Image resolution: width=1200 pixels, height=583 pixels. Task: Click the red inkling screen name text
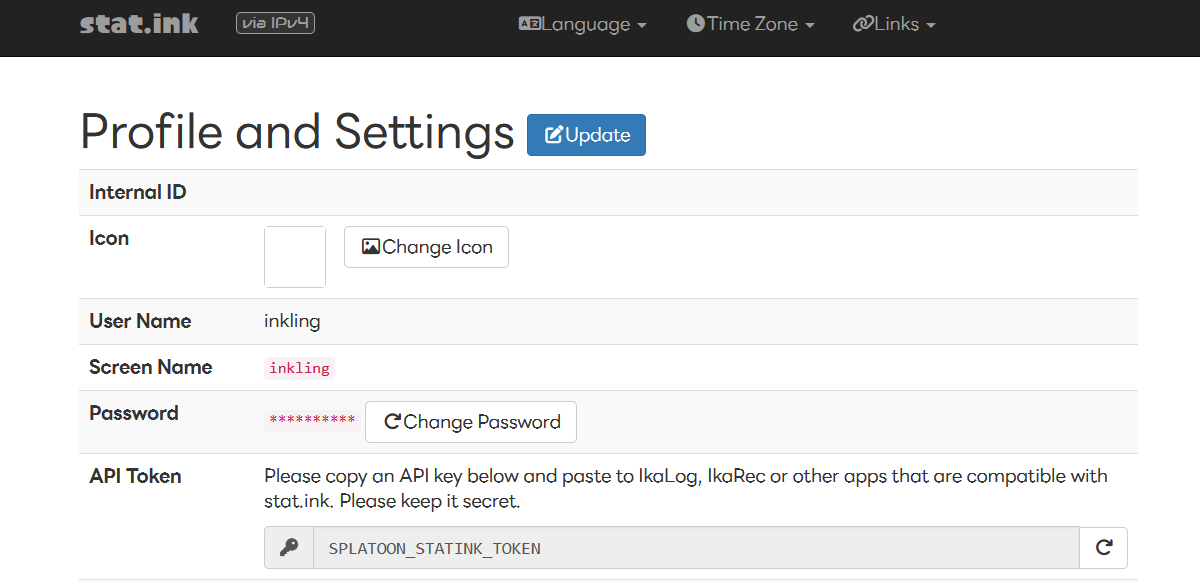coord(299,368)
